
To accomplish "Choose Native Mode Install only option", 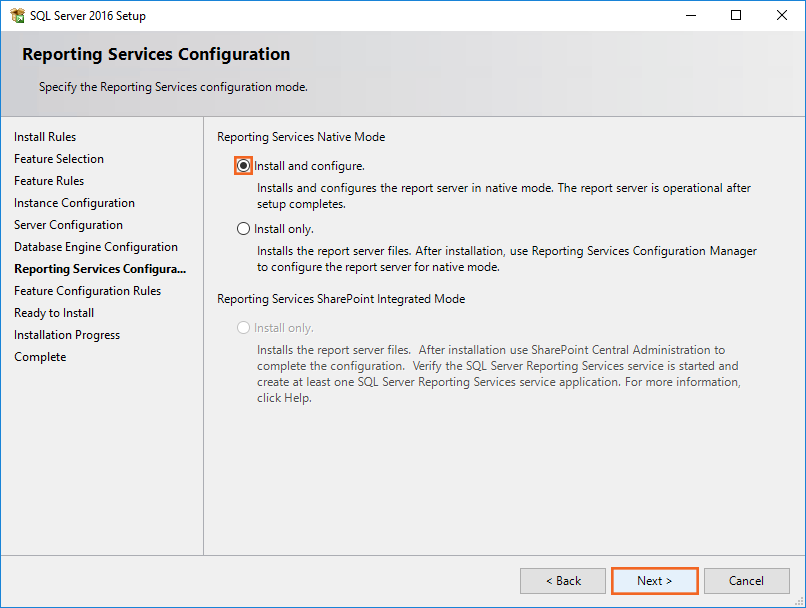I will click(x=244, y=229).
